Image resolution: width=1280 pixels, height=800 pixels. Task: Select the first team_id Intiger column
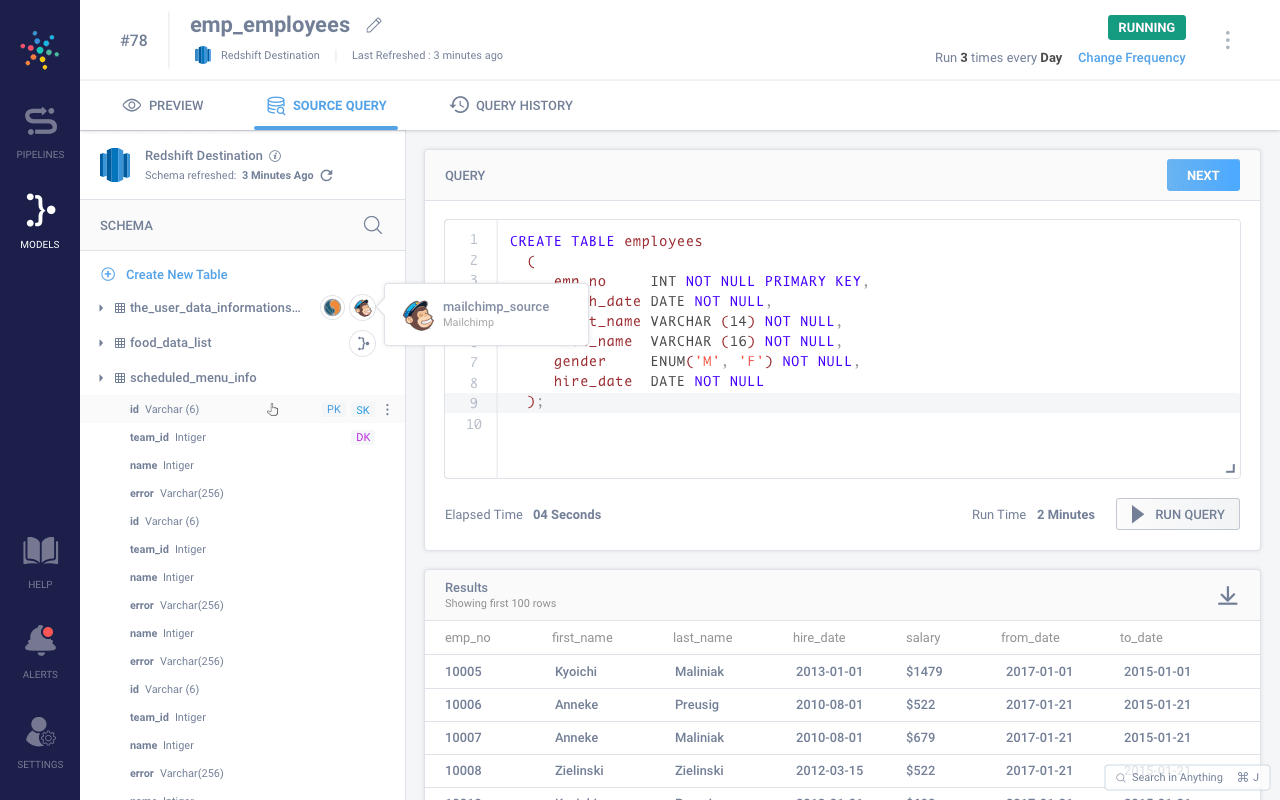click(x=242, y=437)
